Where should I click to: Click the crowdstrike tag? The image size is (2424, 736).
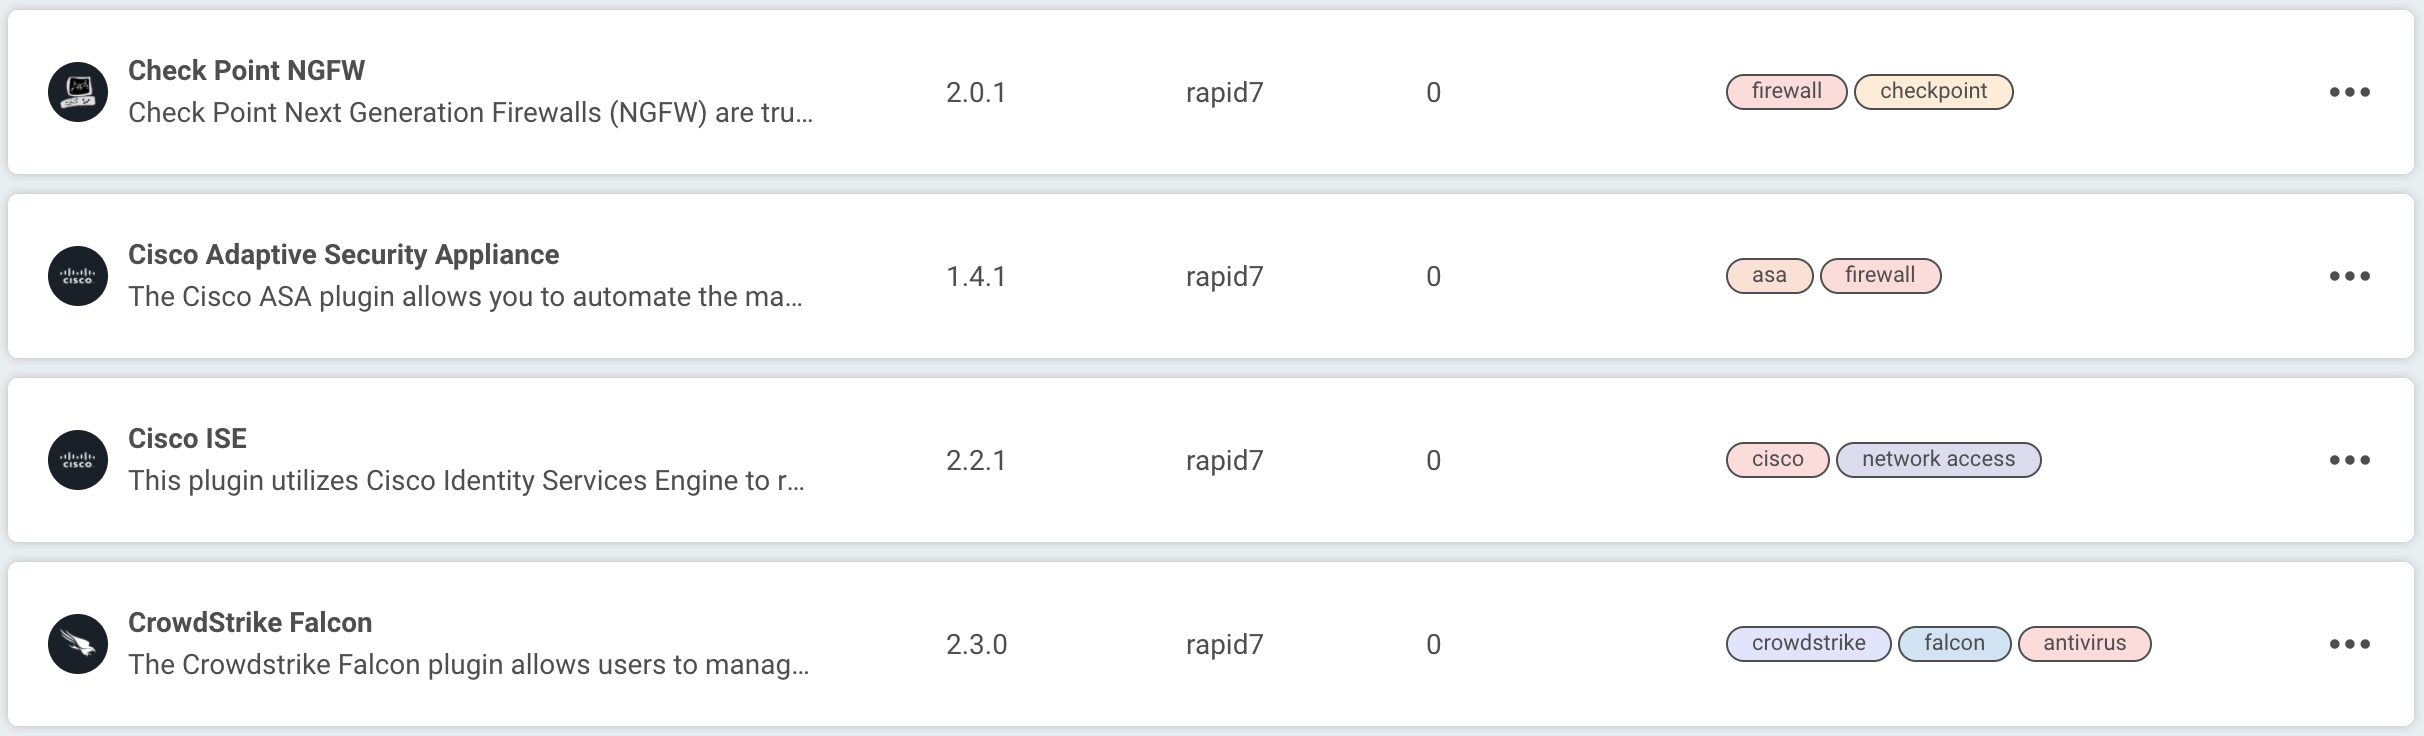click(1808, 643)
